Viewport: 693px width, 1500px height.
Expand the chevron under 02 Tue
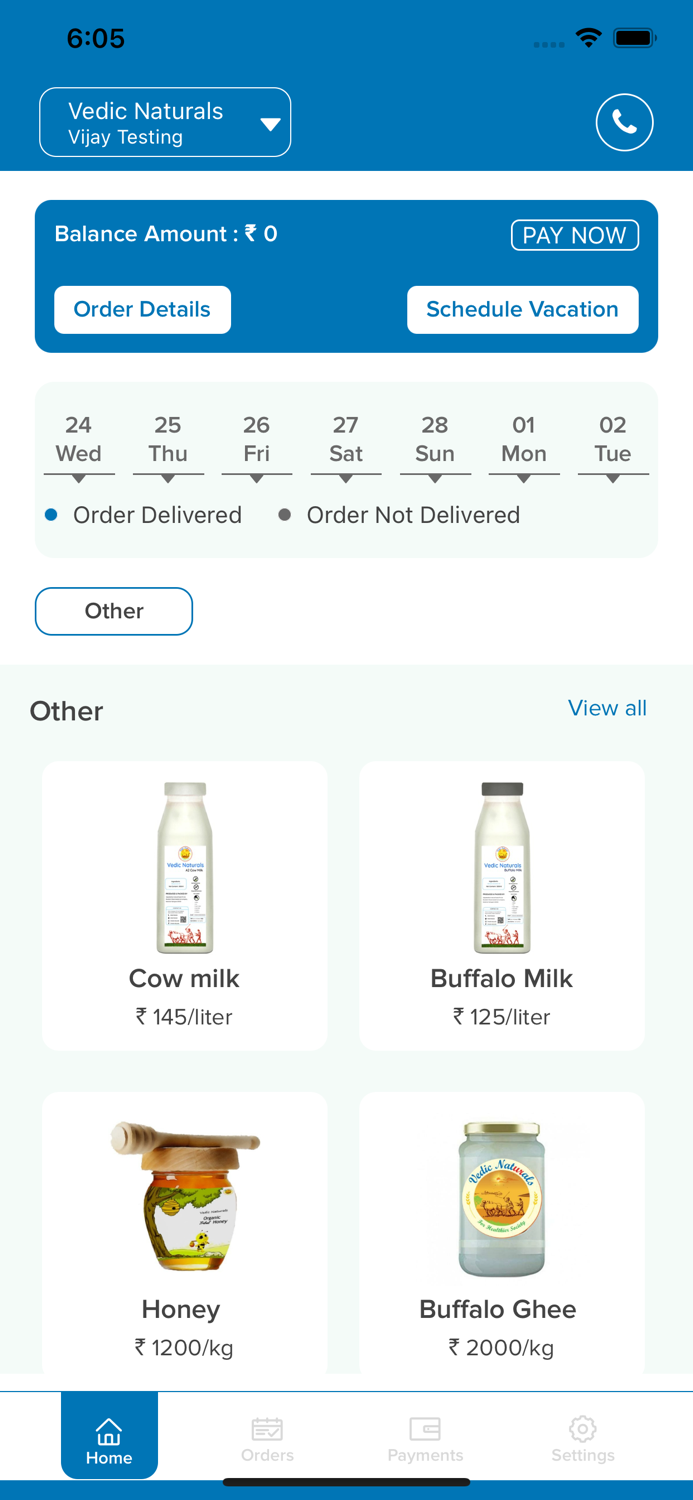[x=612, y=478]
